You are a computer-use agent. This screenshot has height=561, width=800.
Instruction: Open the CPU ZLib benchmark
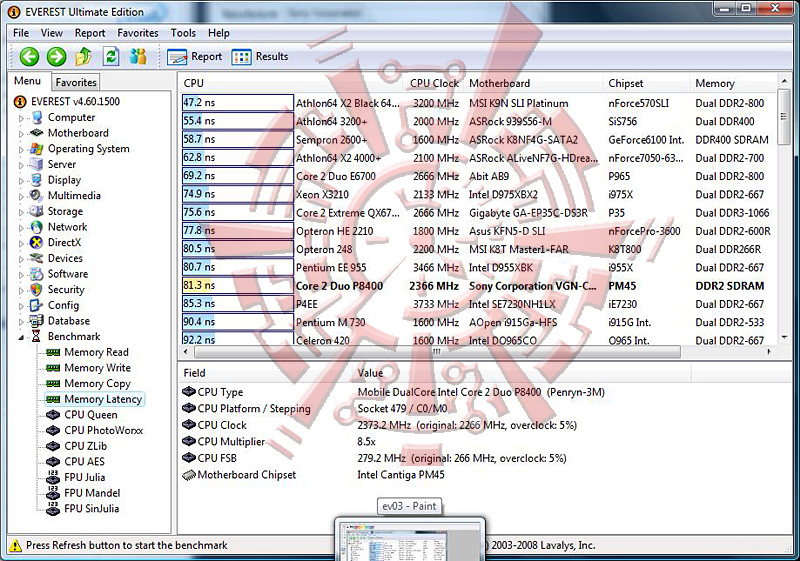click(x=85, y=446)
